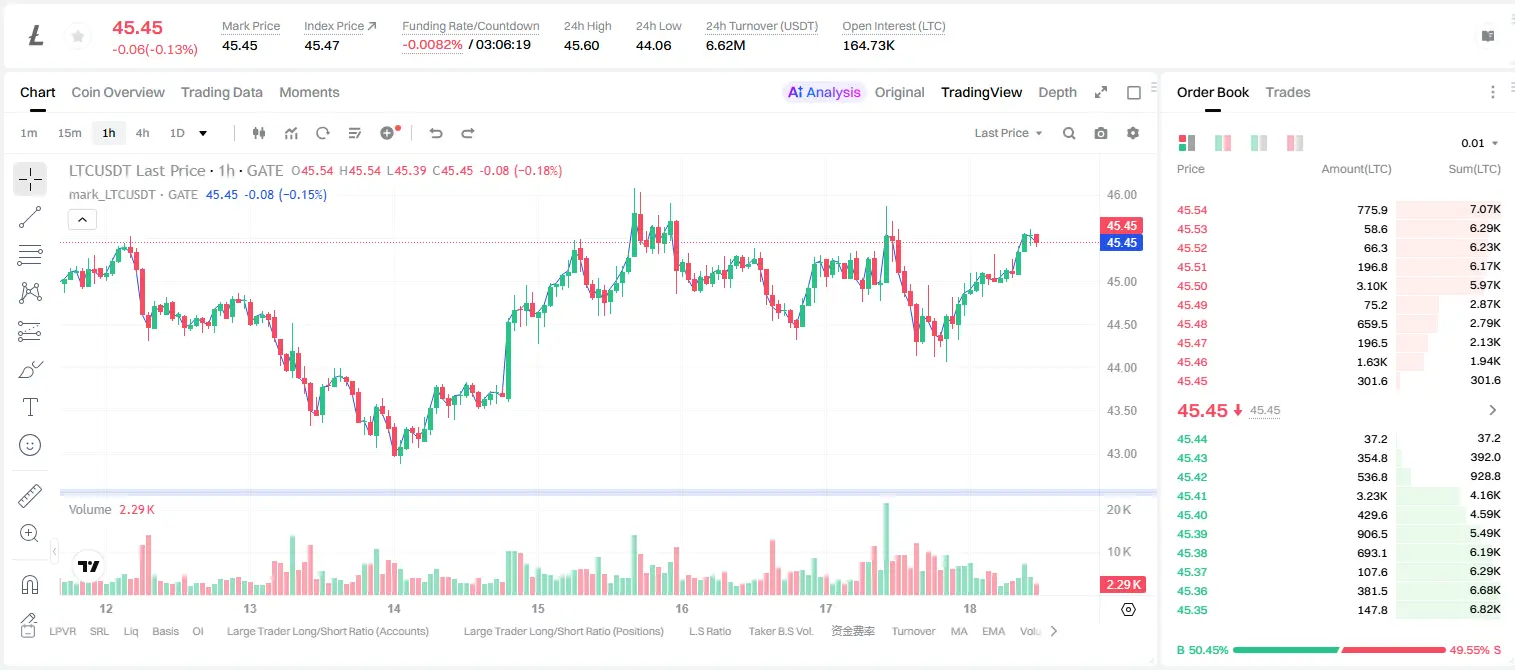Open the emoji sticker tool
Image resolution: width=1515 pixels, height=670 pixels.
coord(30,445)
